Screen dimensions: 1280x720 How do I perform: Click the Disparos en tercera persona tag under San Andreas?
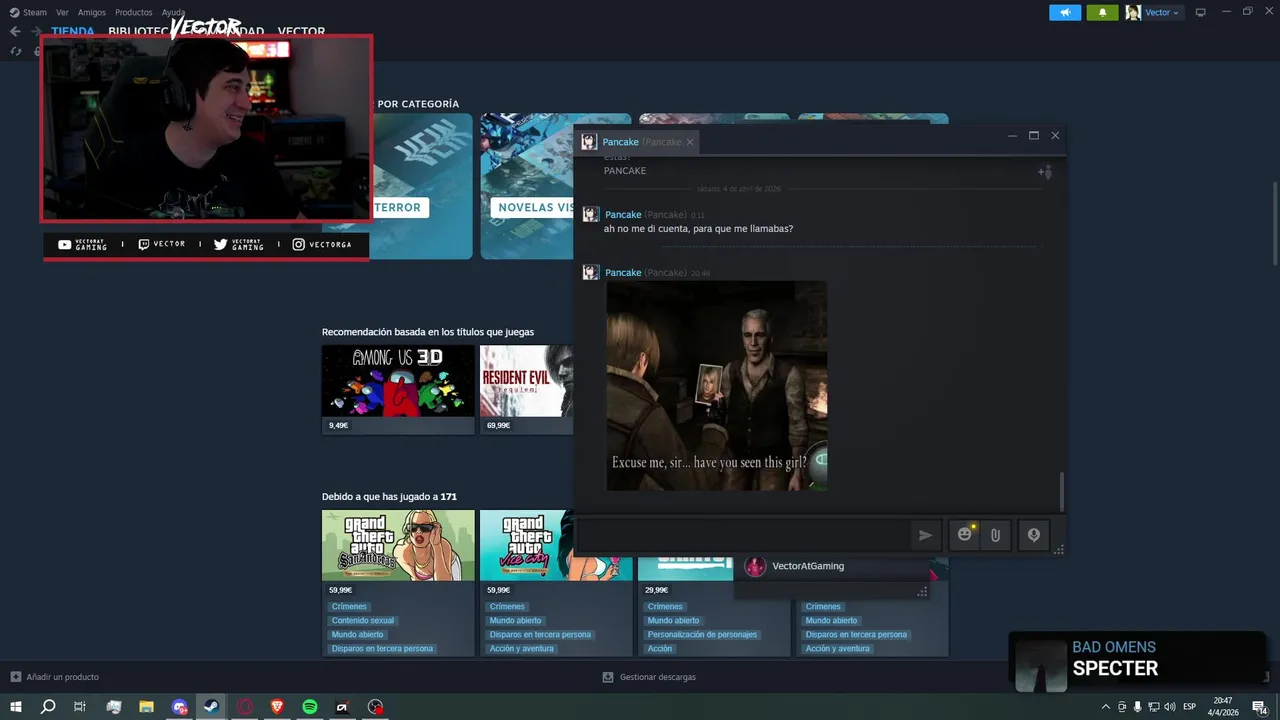point(382,648)
